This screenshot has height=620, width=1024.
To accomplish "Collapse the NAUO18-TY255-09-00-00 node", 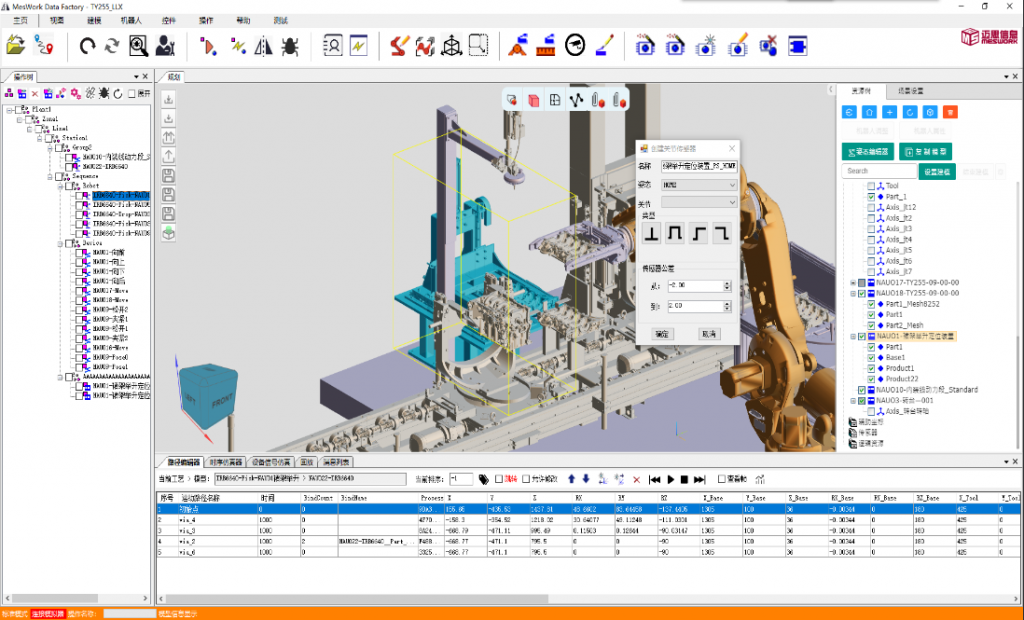I will pyautogui.click(x=853, y=293).
